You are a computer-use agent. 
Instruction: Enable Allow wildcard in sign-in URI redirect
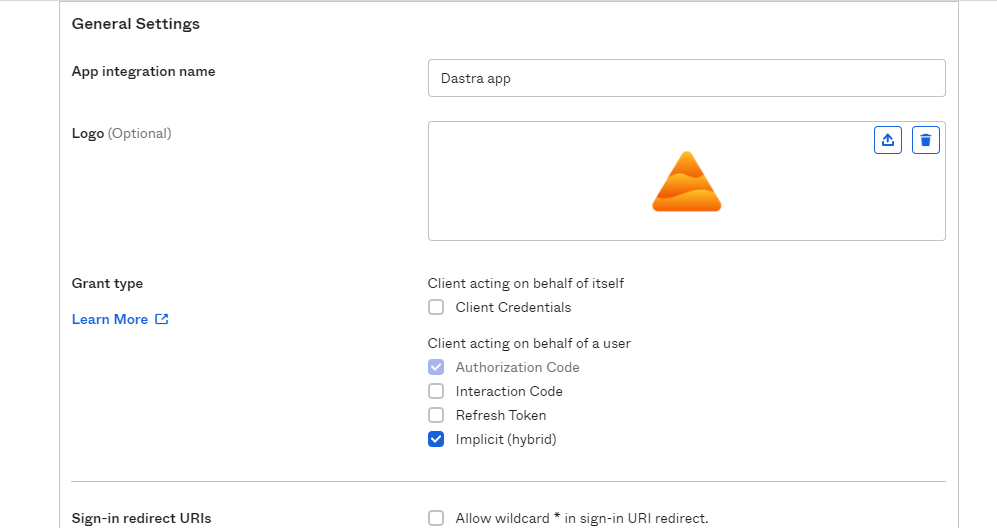pos(436,518)
